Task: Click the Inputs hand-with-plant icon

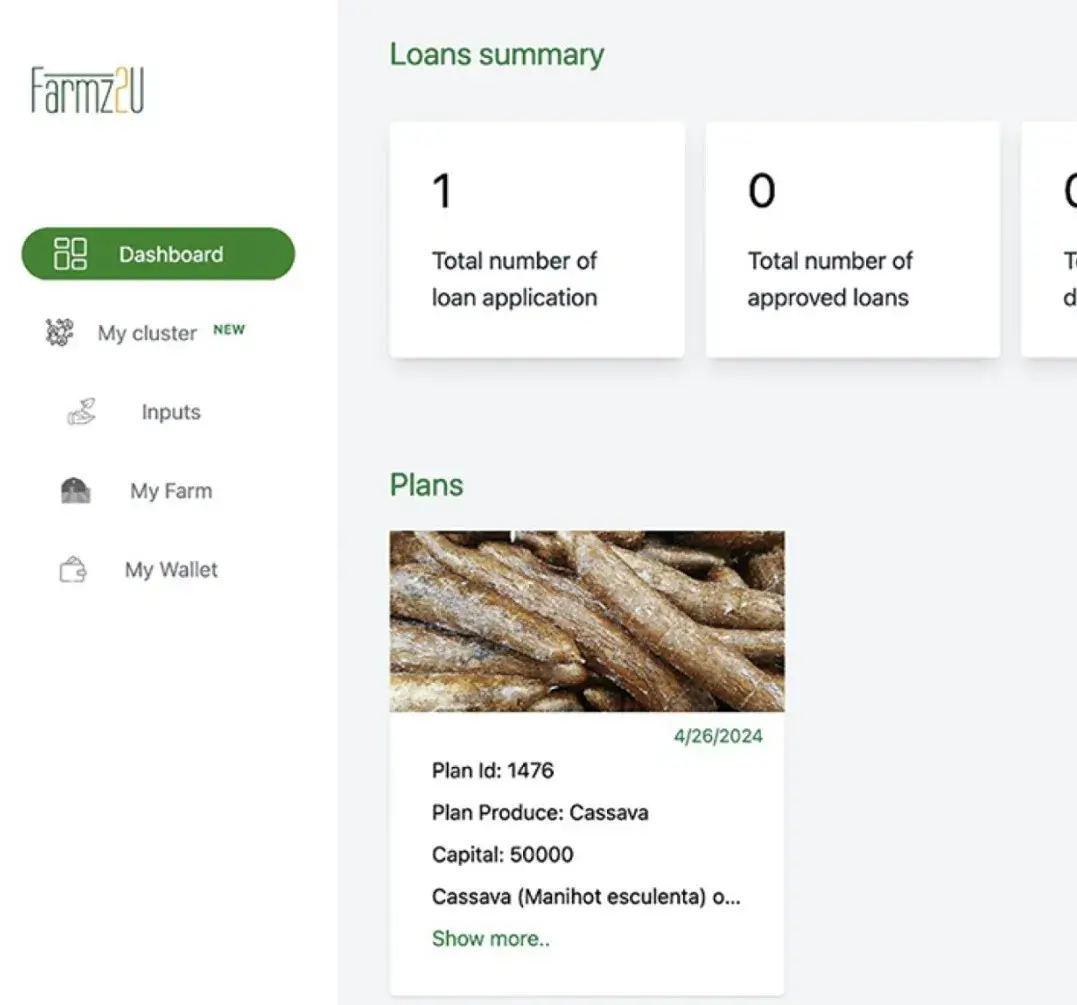Action: 81,412
